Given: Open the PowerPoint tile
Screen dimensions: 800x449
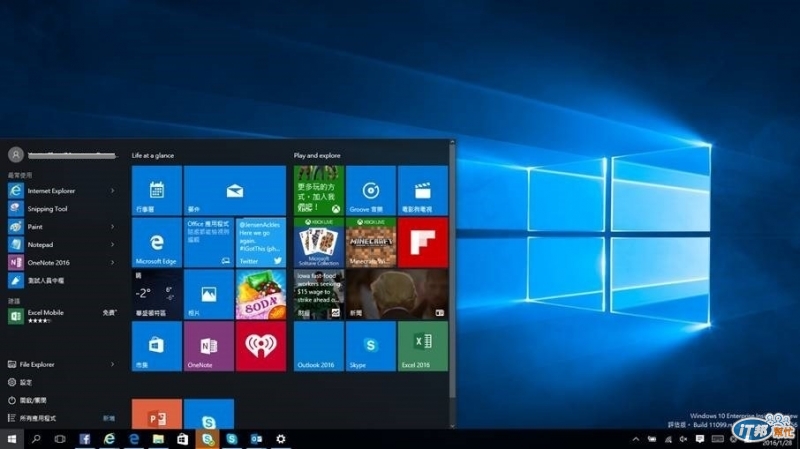Looking at the screenshot, I should pyautogui.click(x=157, y=414).
